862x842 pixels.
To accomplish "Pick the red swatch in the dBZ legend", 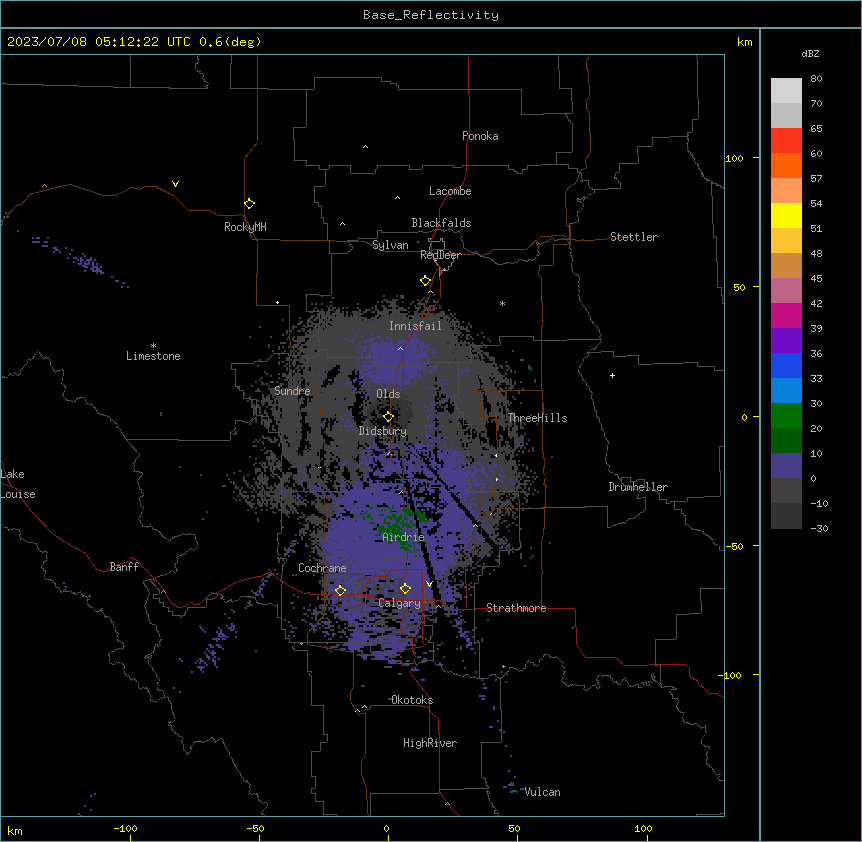I will click(x=786, y=140).
